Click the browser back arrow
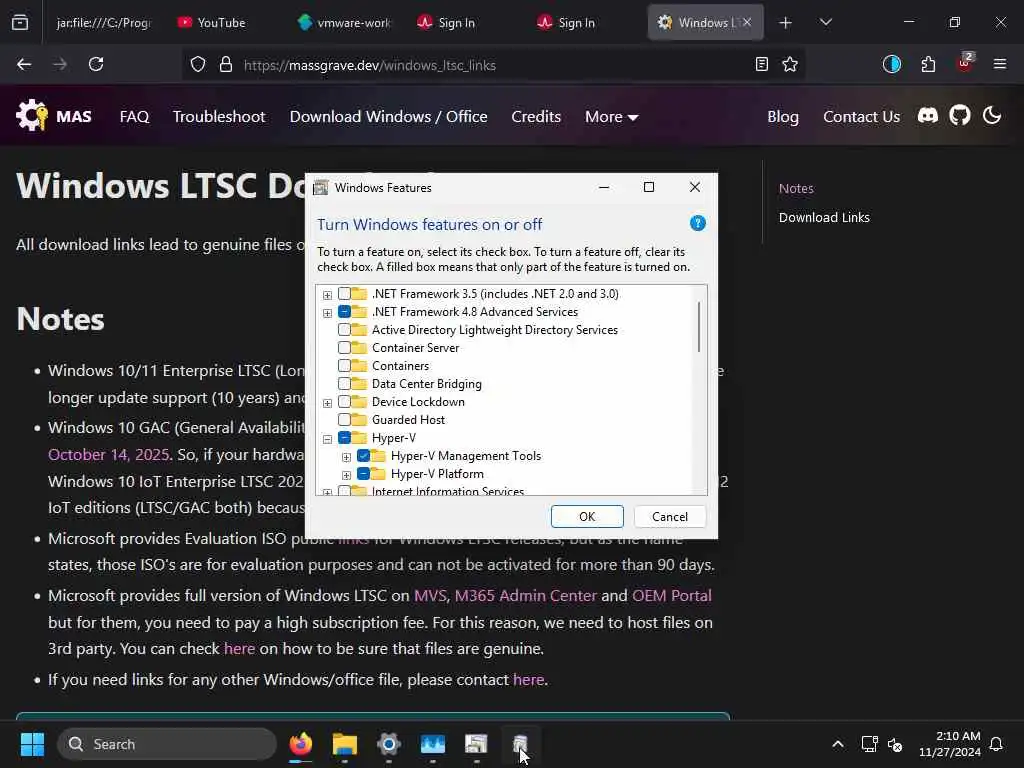The height and width of the screenshot is (768, 1024). click(x=24, y=64)
